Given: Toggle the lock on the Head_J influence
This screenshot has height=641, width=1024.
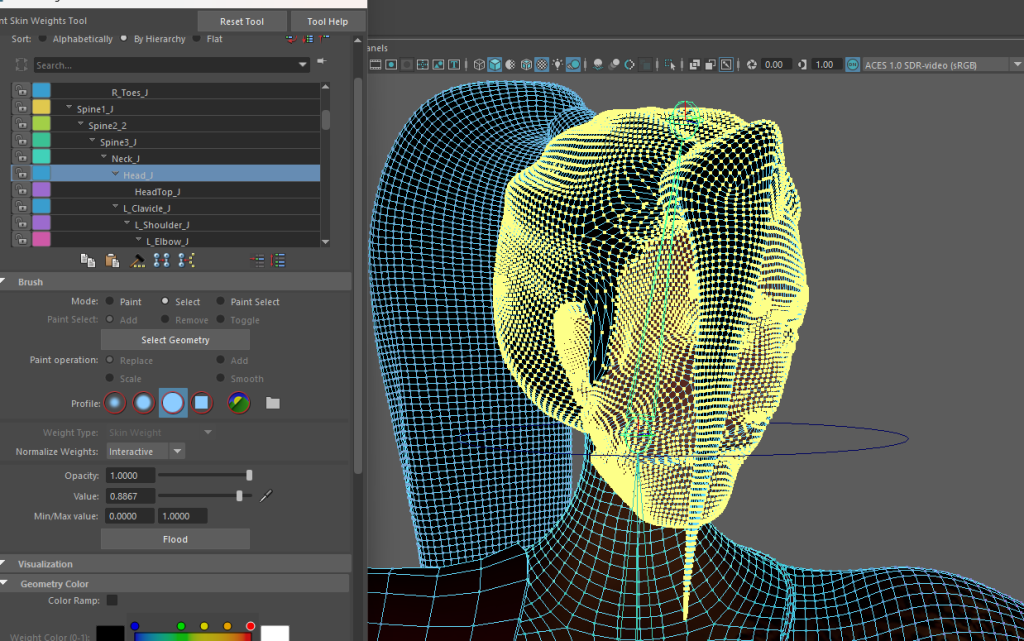Looking at the screenshot, I should point(21,174).
